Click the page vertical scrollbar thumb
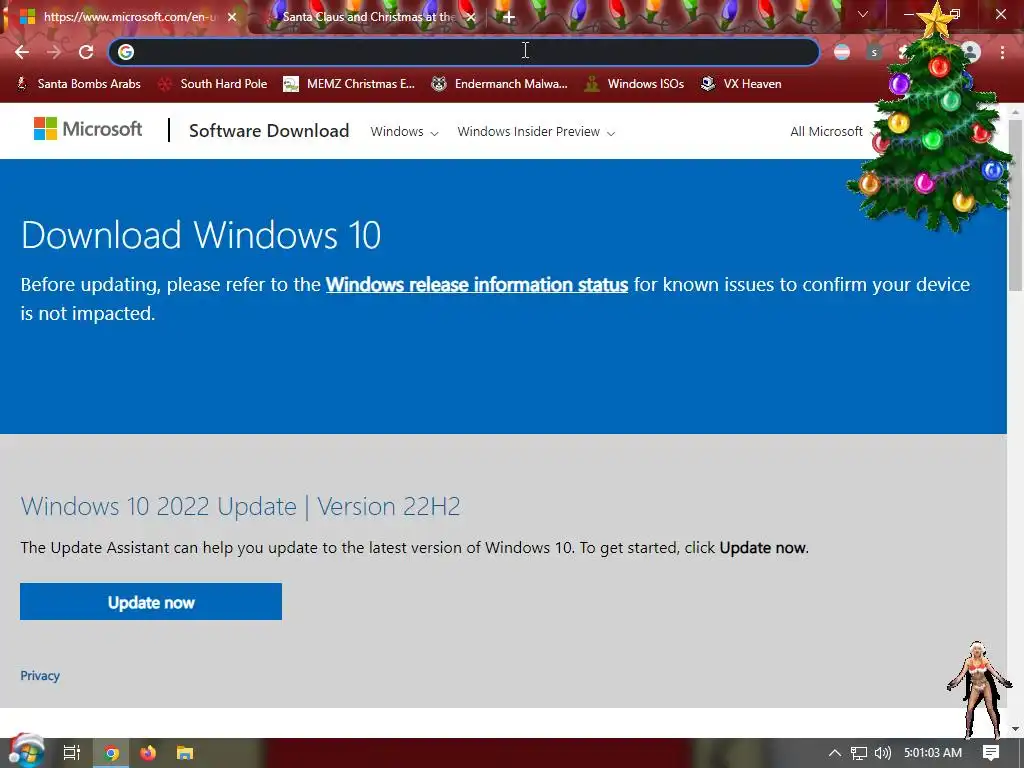The width and height of the screenshot is (1024, 768). [x=1016, y=206]
